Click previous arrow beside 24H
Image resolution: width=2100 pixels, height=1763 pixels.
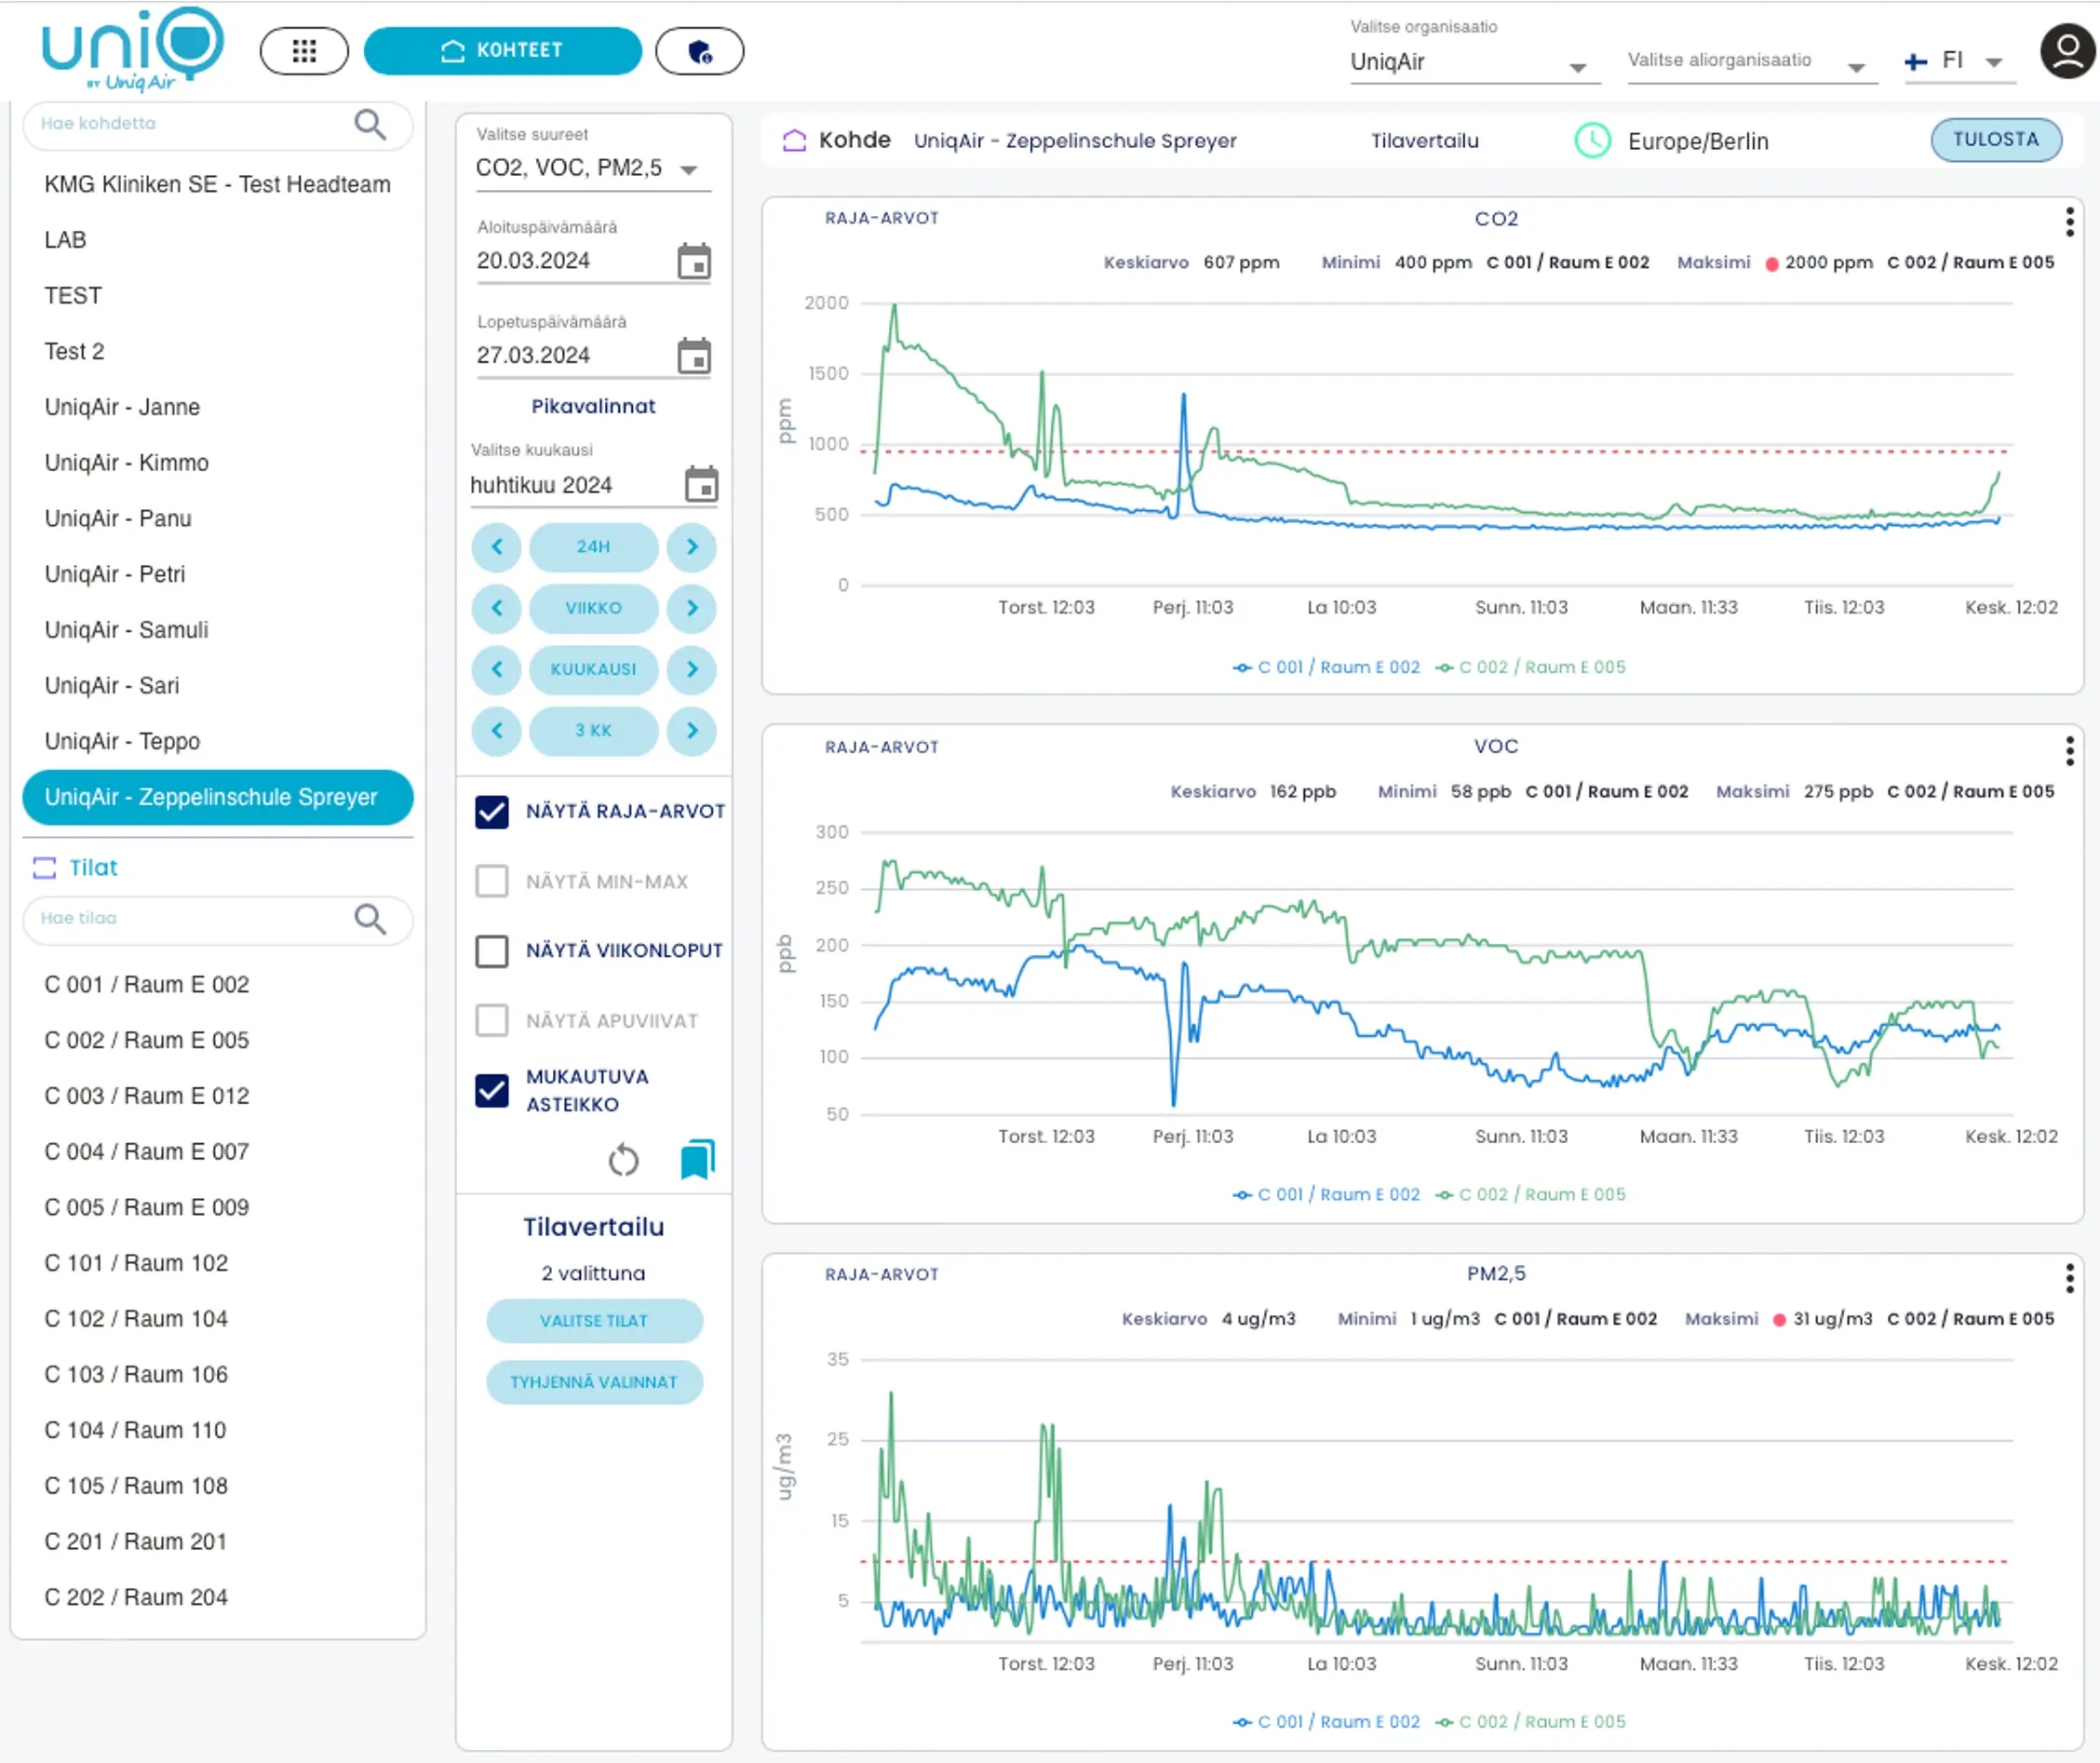click(497, 547)
